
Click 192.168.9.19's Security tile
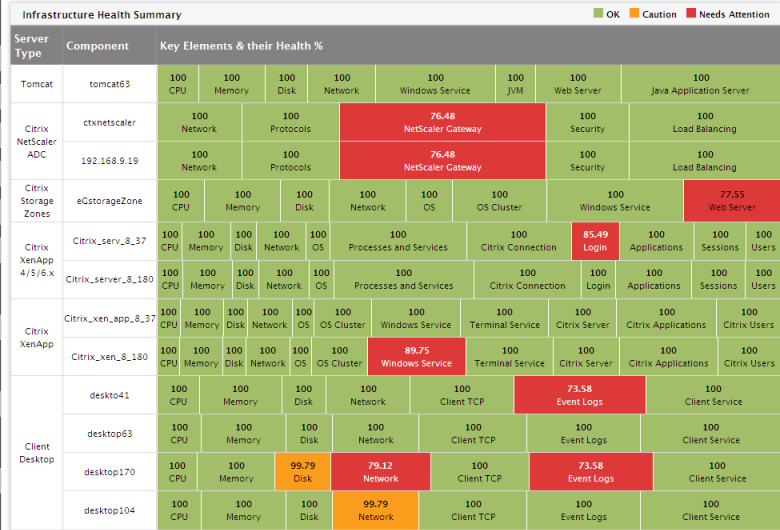587,161
